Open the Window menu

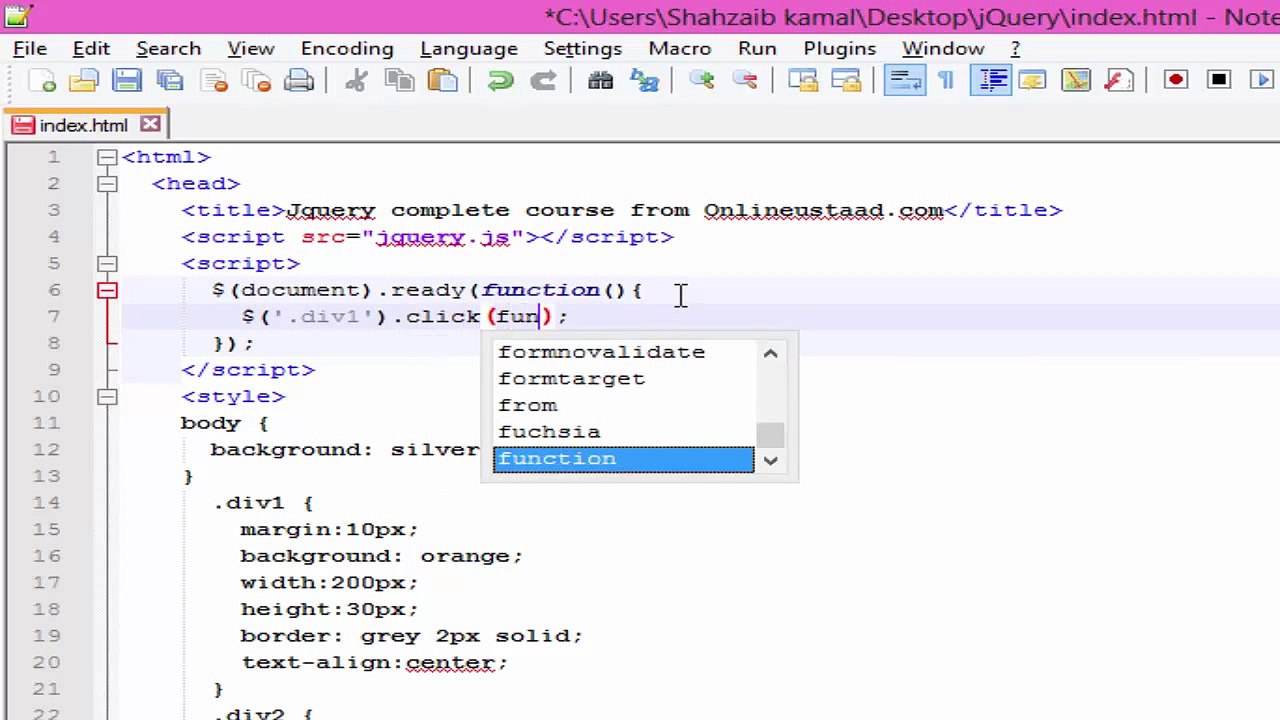click(x=943, y=48)
